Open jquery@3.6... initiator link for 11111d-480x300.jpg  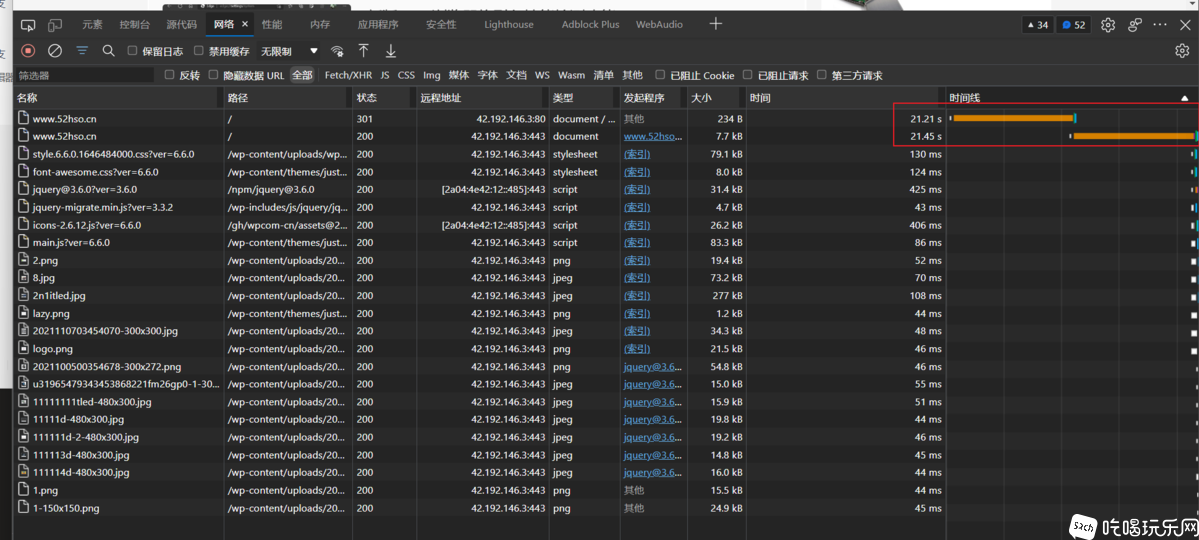point(652,419)
